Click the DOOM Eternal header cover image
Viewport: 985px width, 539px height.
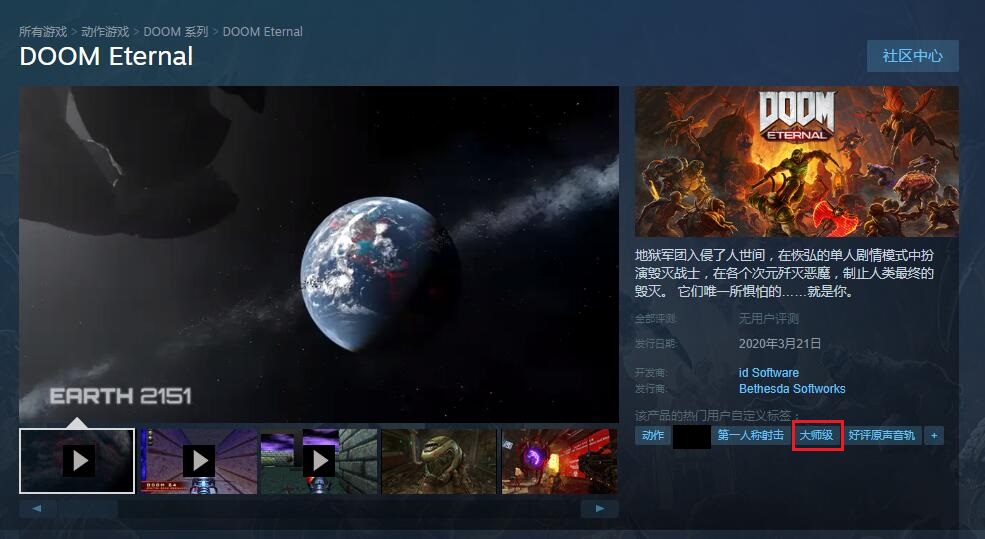coord(797,161)
